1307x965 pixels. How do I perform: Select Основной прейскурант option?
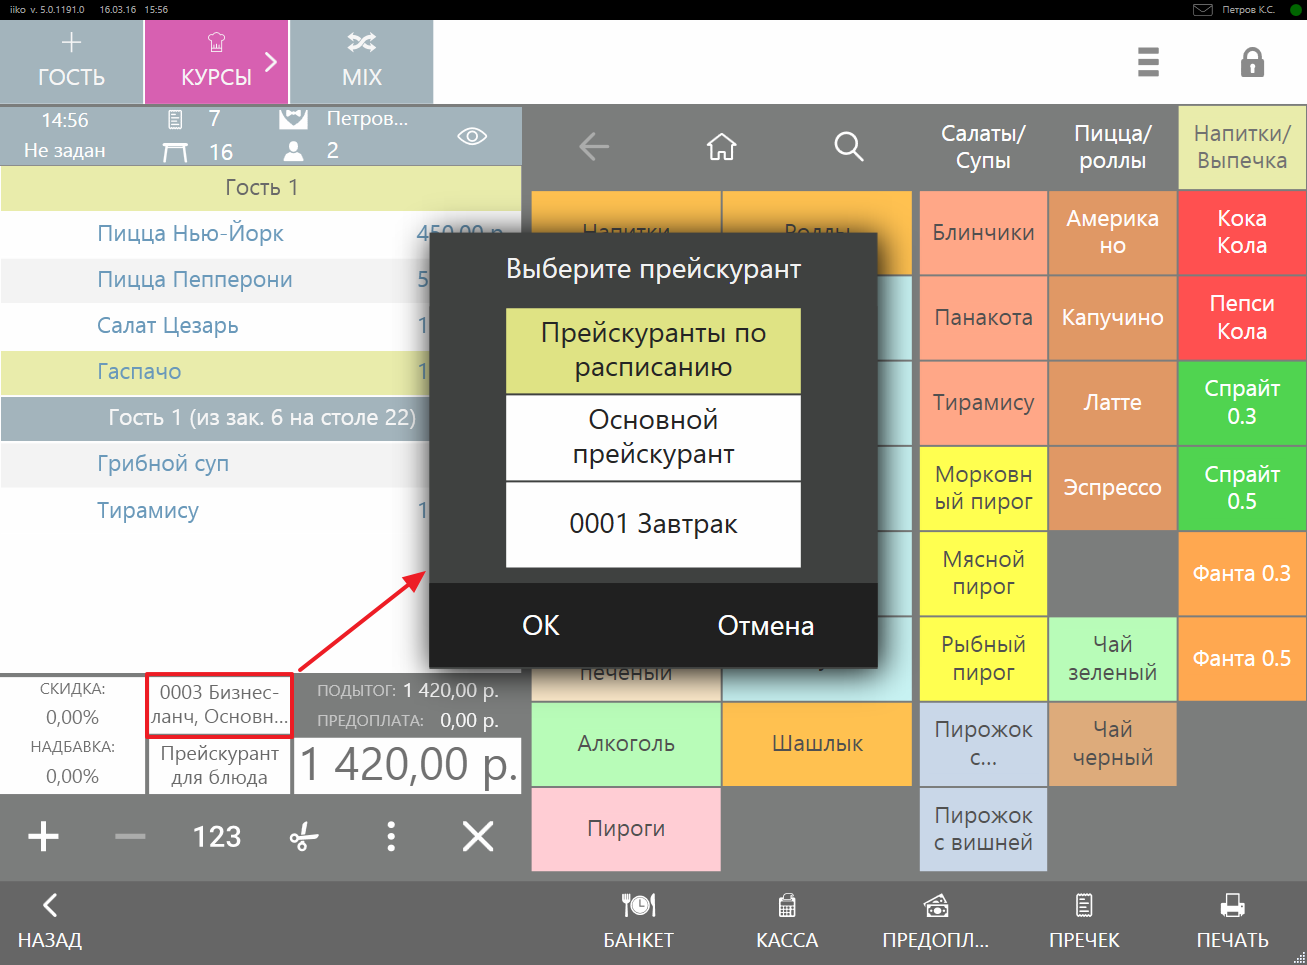tap(653, 437)
